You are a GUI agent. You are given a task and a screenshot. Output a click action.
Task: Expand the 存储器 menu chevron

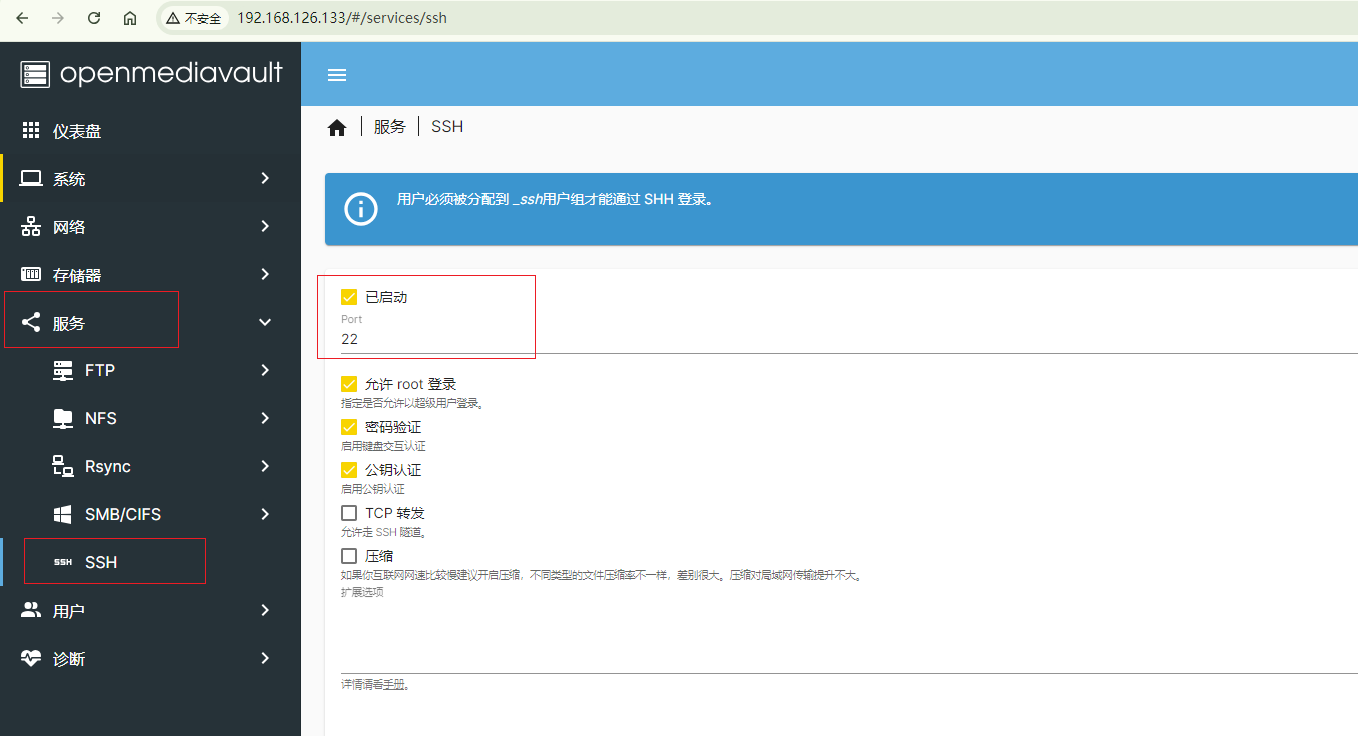click(x=265, y=274)
